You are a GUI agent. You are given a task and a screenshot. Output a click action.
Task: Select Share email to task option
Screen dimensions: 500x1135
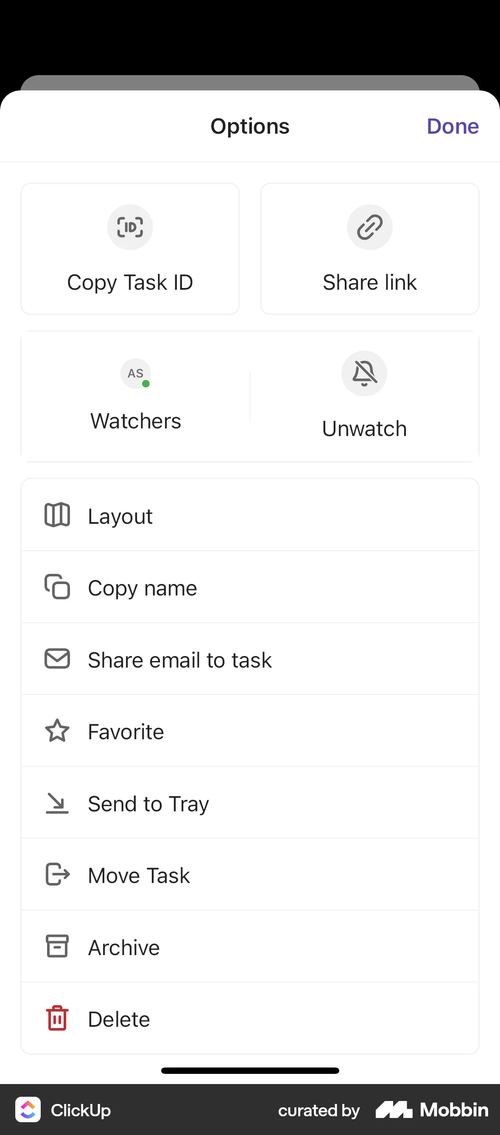(250, 659)
